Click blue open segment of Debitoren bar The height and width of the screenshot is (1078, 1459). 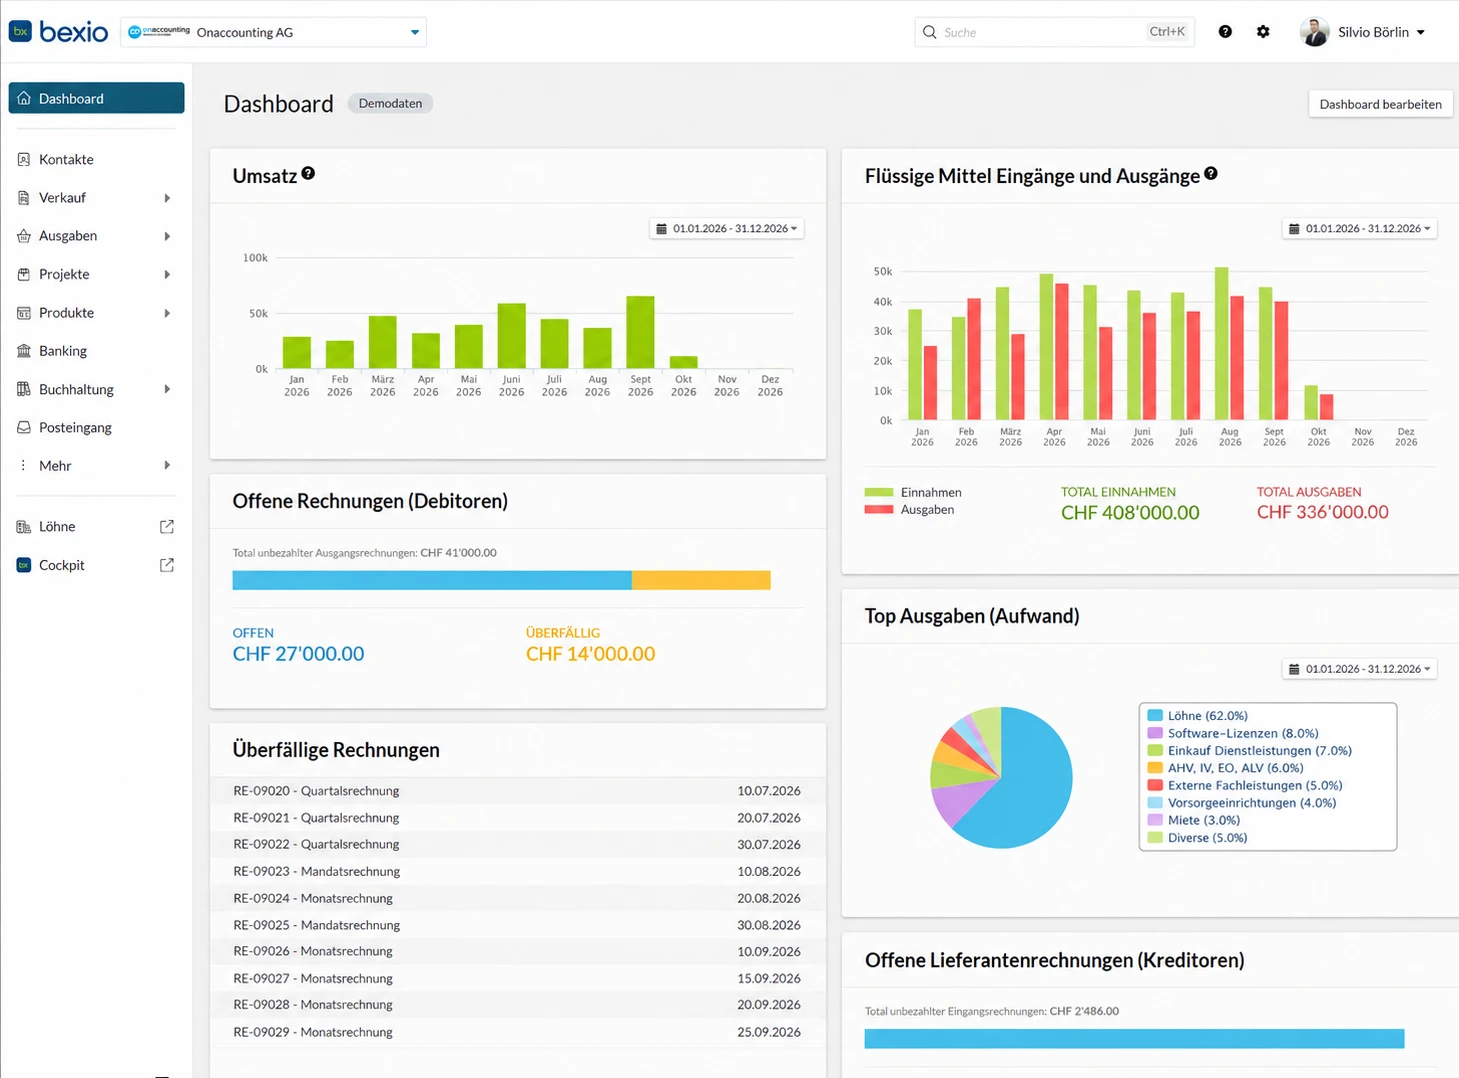pos(432,580)
